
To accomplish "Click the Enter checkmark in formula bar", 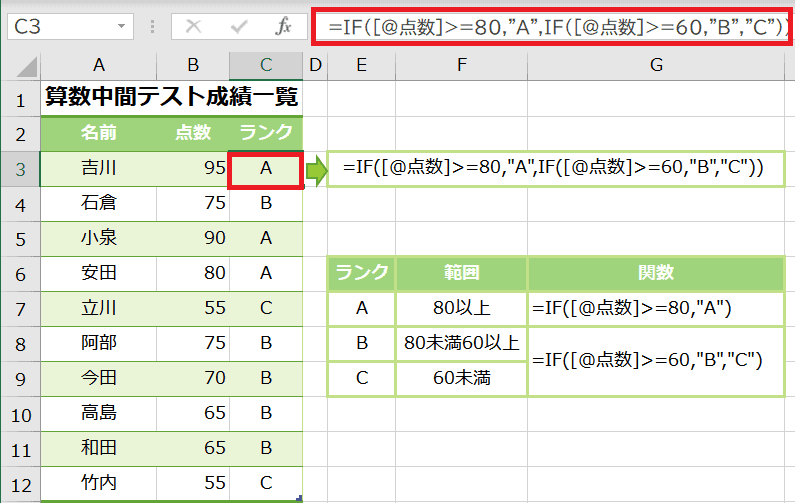I will click(x=239, y=27).
